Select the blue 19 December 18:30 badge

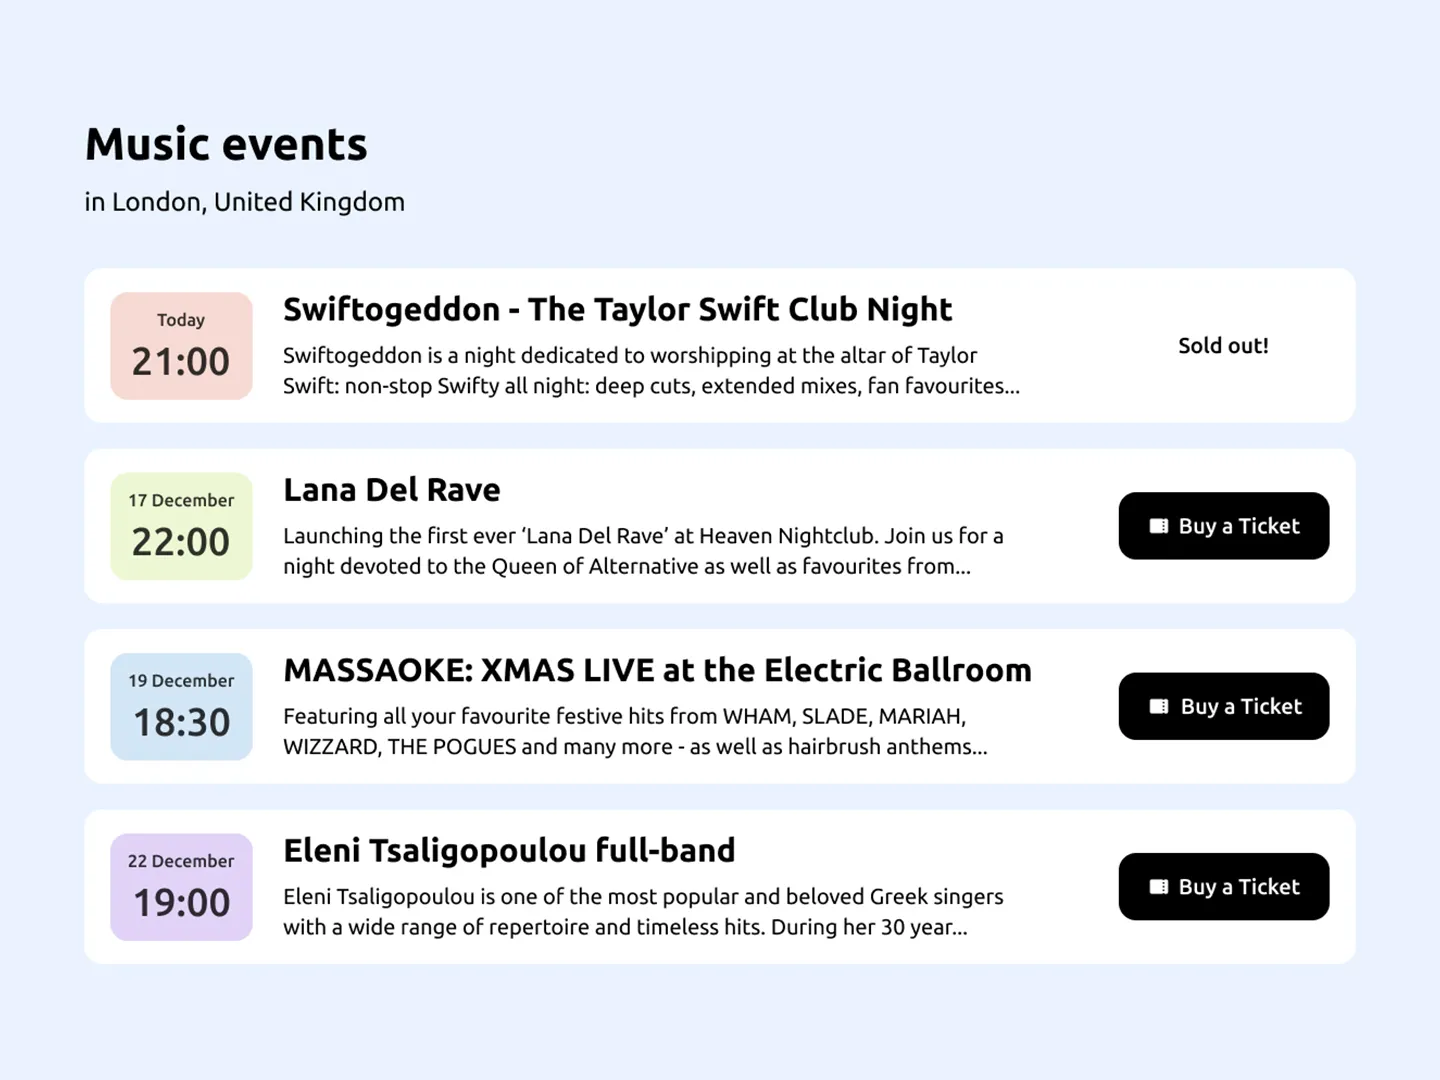pyautogui.click(x=181, y=706)
